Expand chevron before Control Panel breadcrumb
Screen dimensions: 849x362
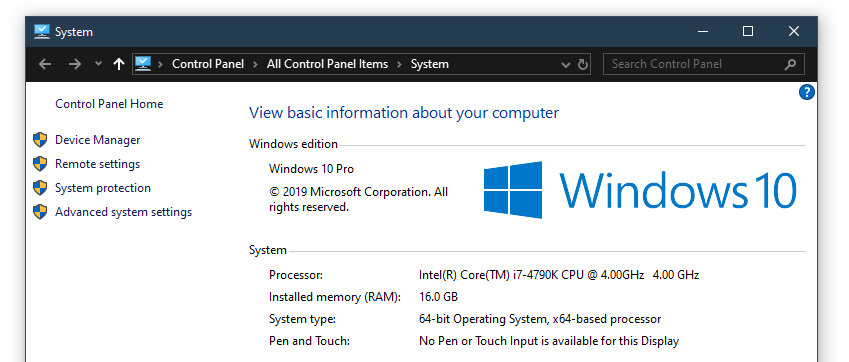point(160,64)
